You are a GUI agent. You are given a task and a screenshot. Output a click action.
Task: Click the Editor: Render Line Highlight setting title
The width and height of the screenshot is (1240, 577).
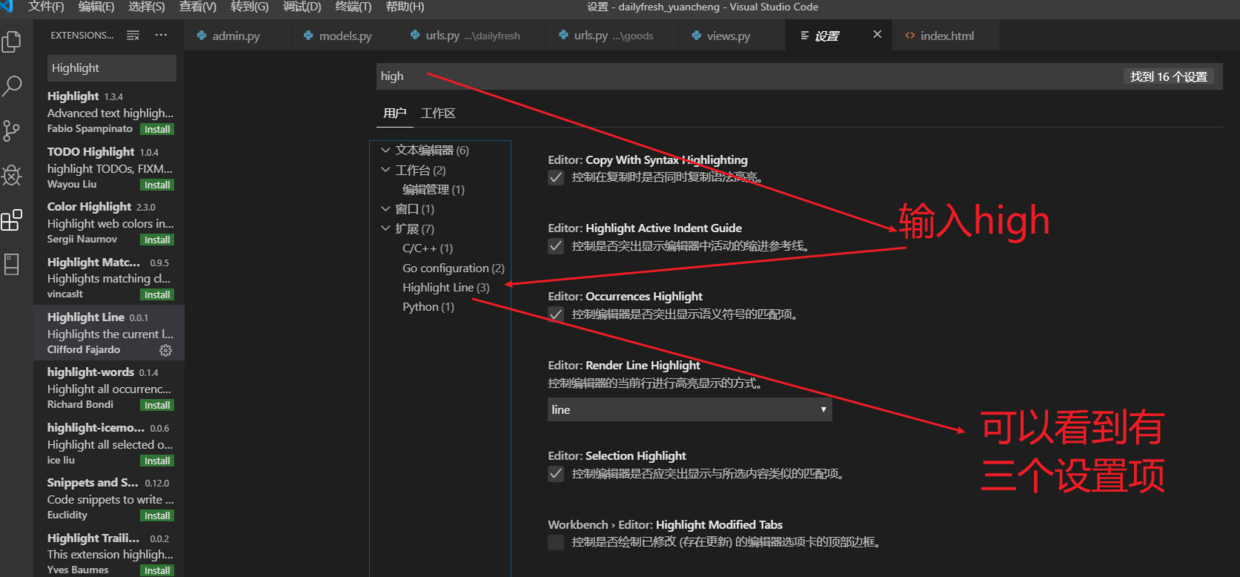coord(624,365)
